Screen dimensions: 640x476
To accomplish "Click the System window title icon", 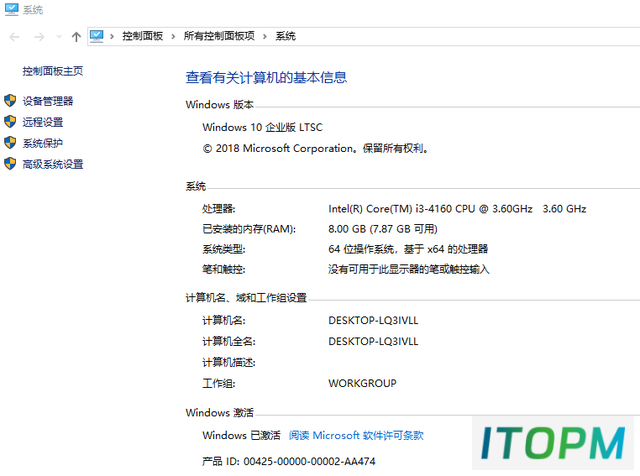I will (11, 9).
